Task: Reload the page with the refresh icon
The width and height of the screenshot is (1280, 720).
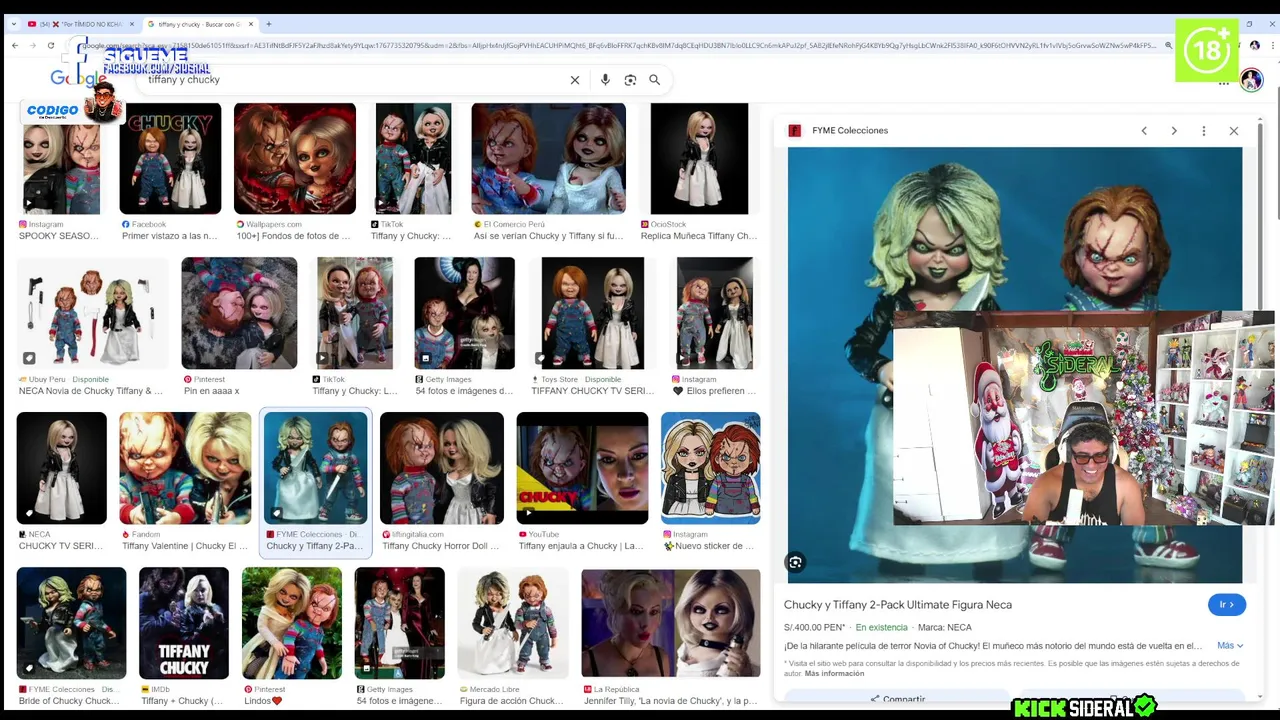Action: pos(51,45)
